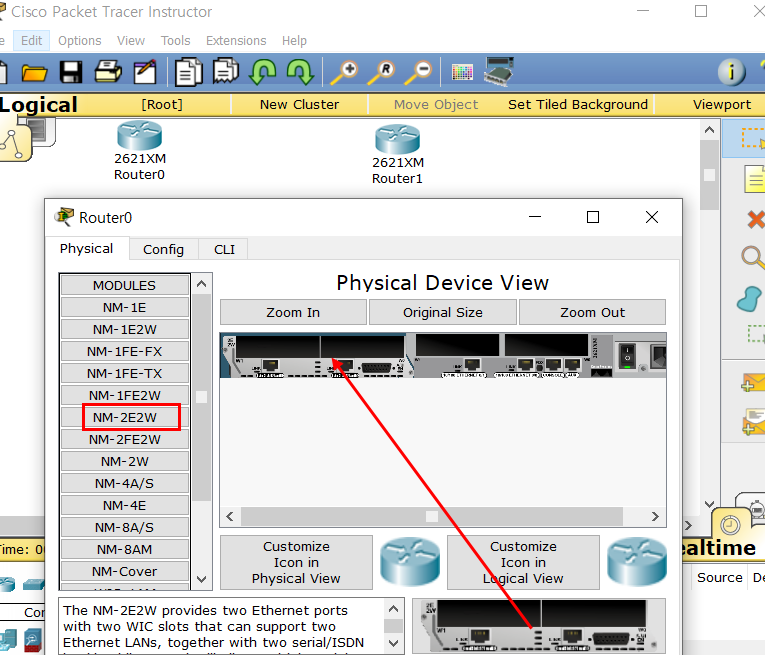
Task: Save the project via floppy disk icon
Action: (x=71, y=72)
